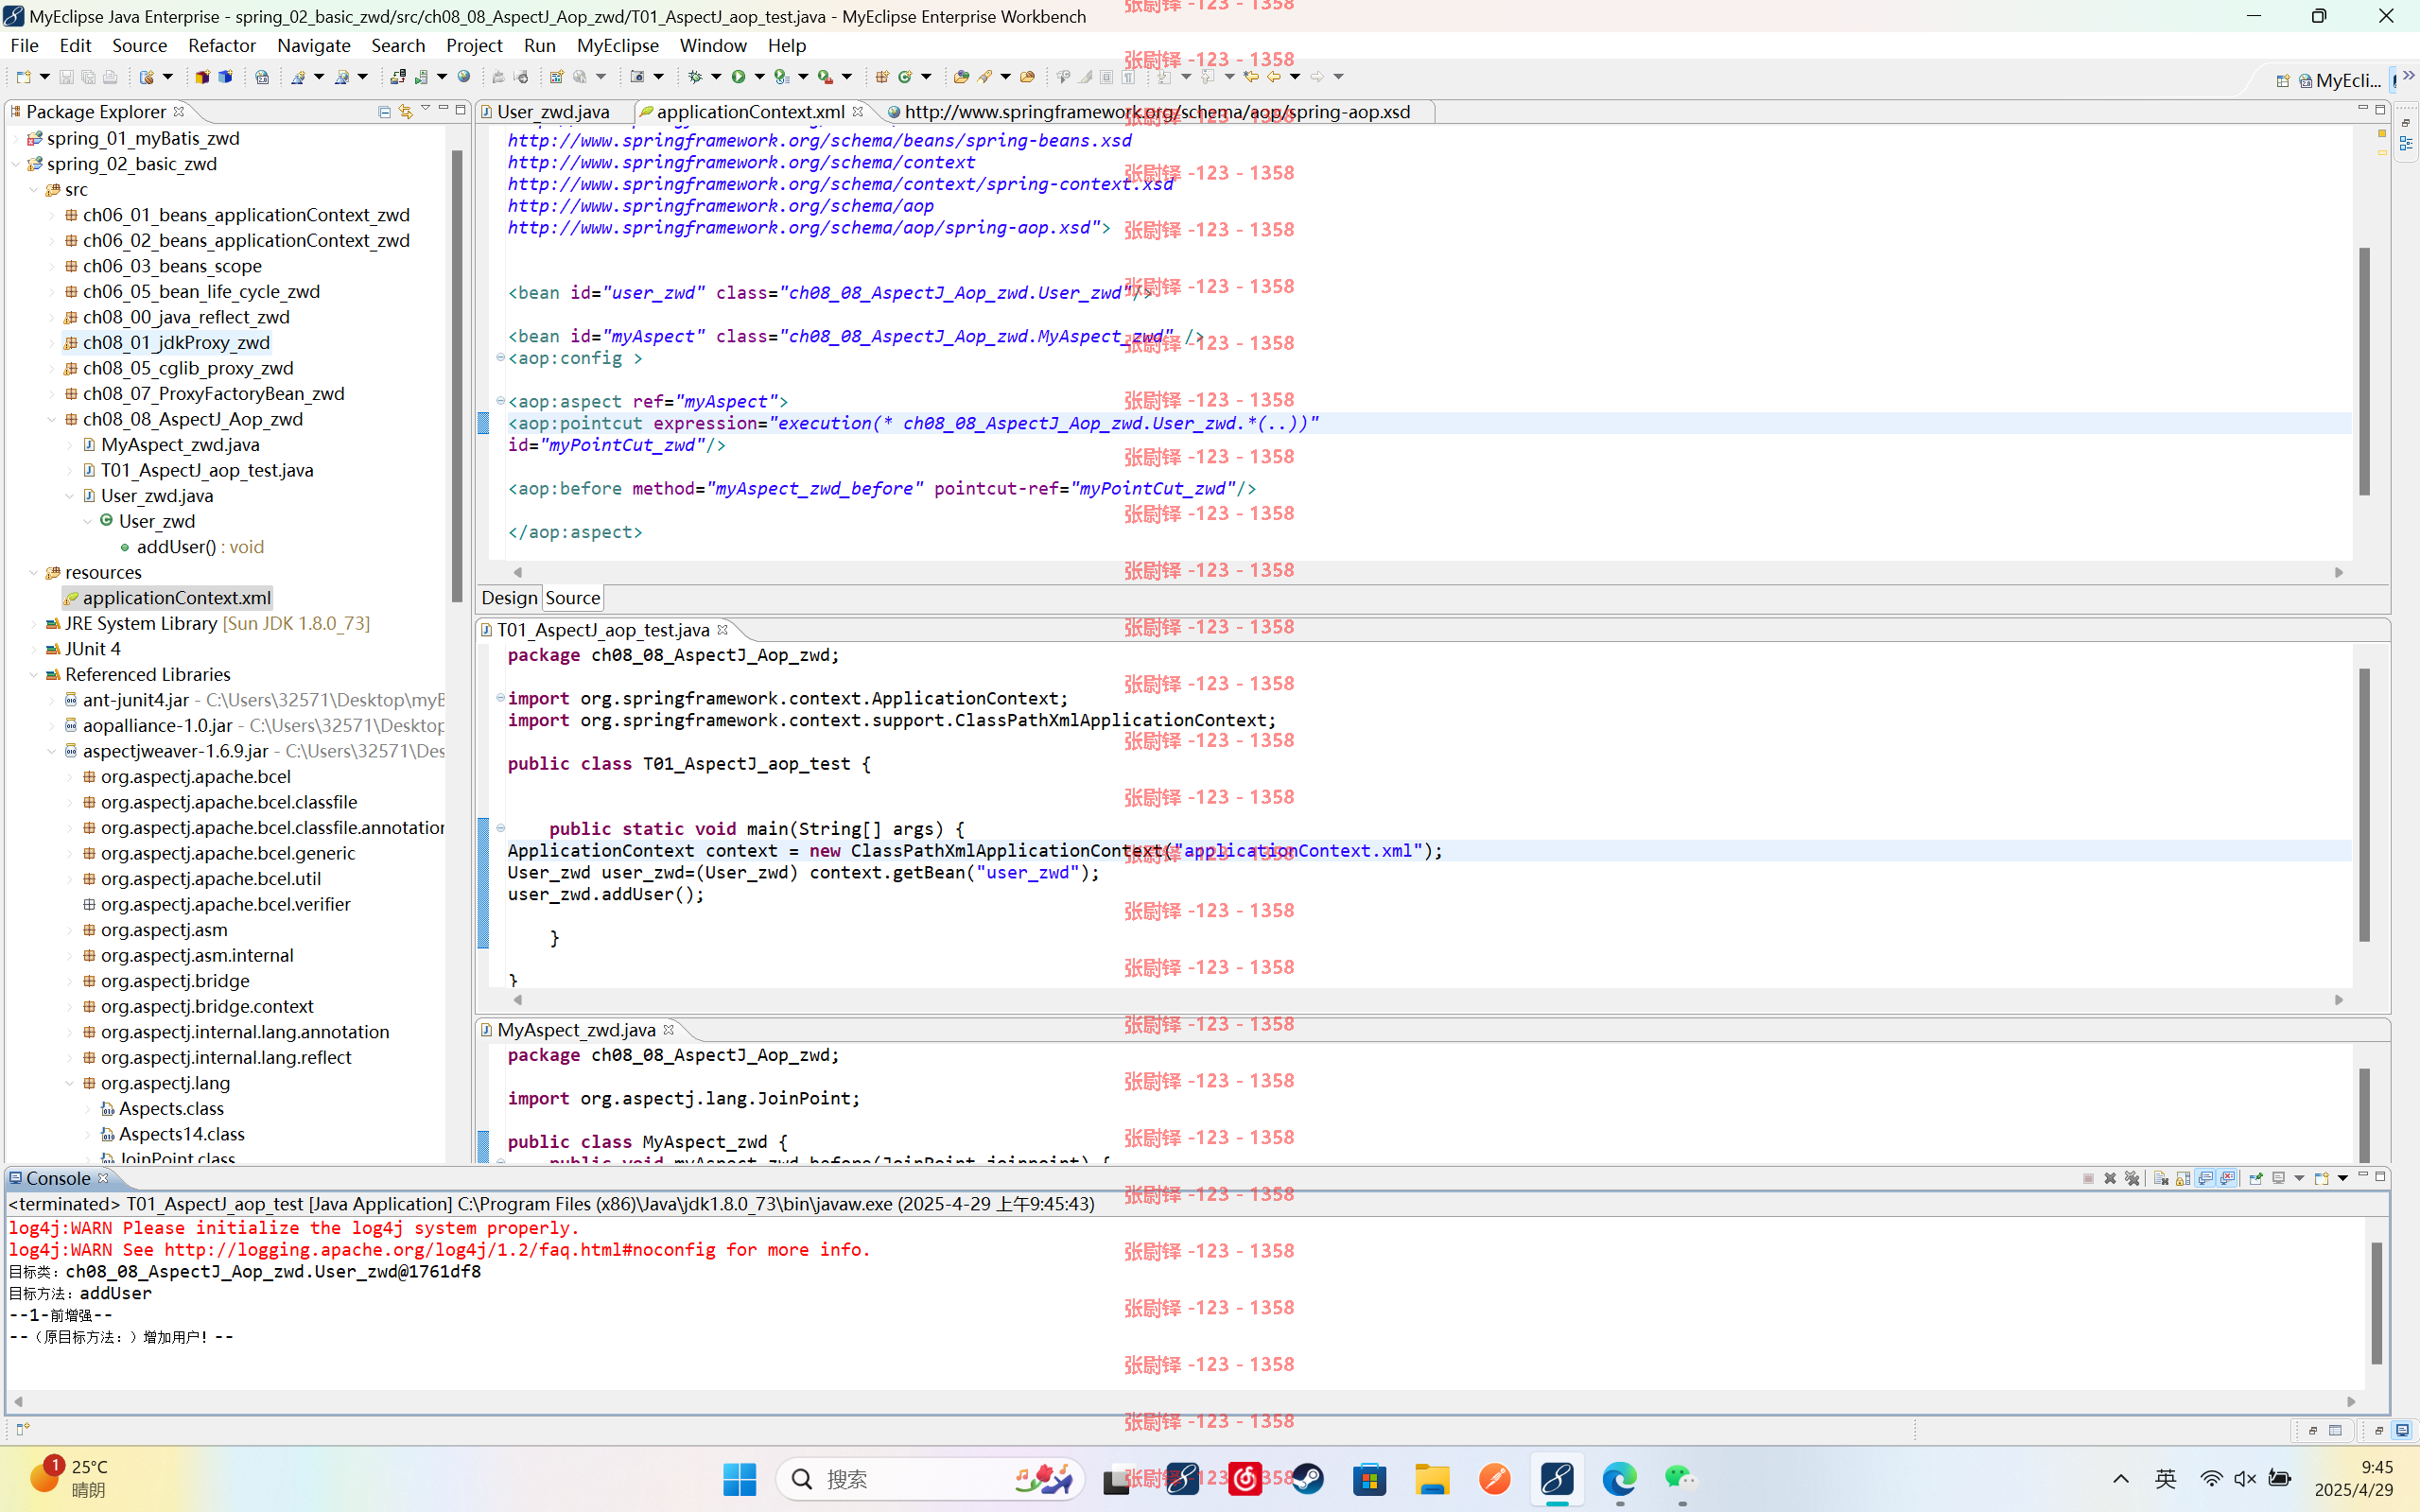Open Run button dropdown arrow
The height and width of the screenshot is (1512, 2420).
(x=760, y=77)
